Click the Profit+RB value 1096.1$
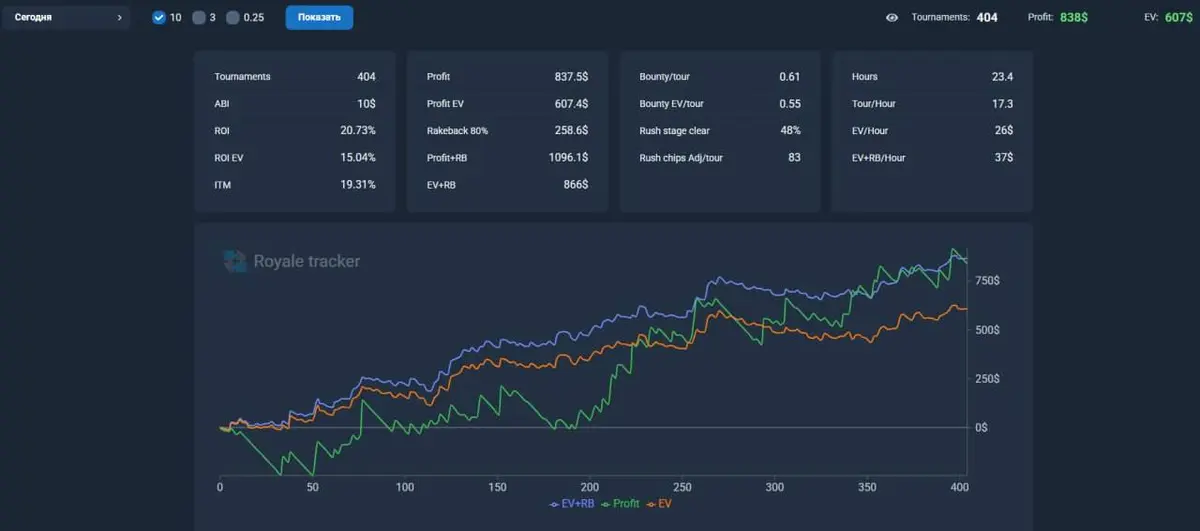This screenshot has height=531, width=1200. click(x=568, y=158)
